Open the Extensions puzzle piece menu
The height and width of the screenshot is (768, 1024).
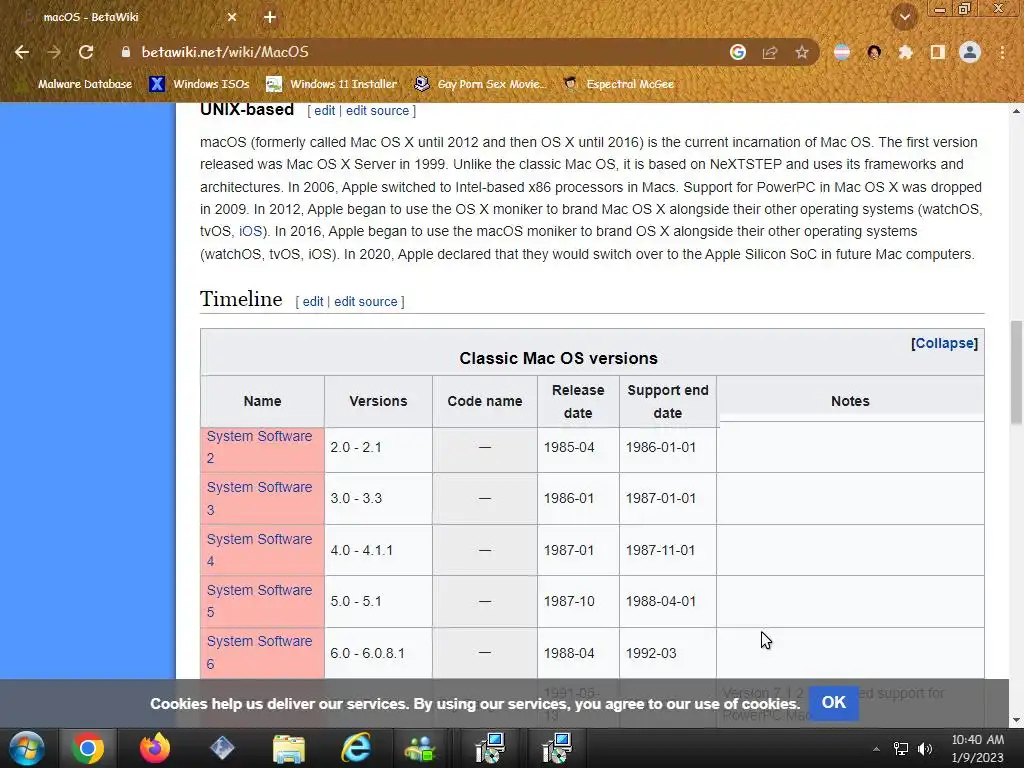905,52
